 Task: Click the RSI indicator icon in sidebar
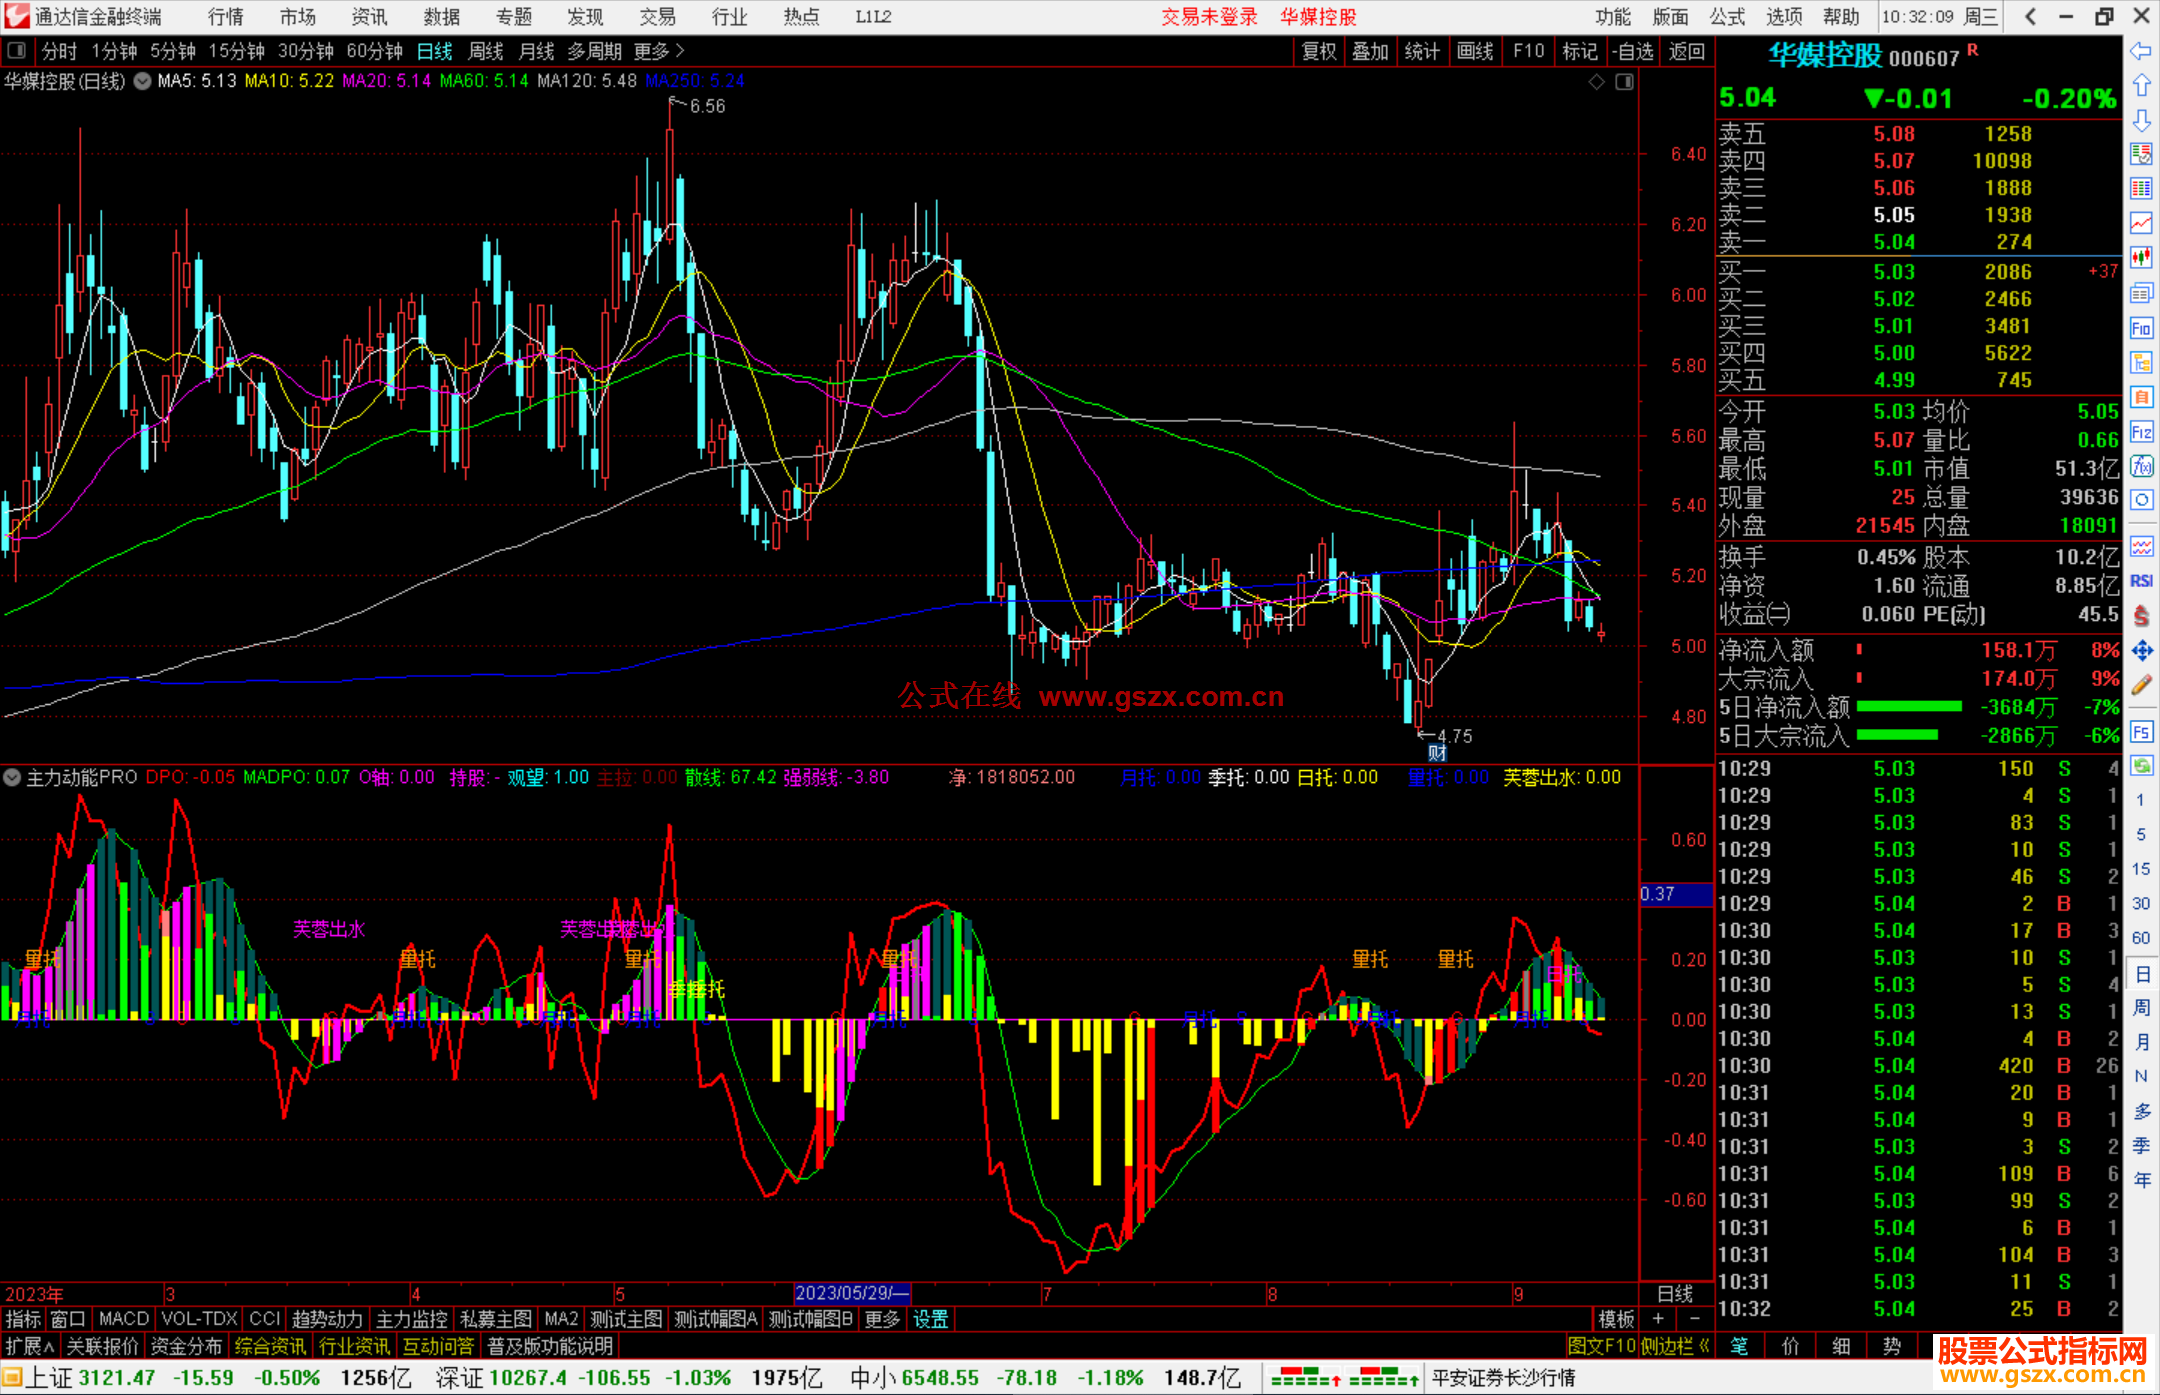pos(2141,581)
